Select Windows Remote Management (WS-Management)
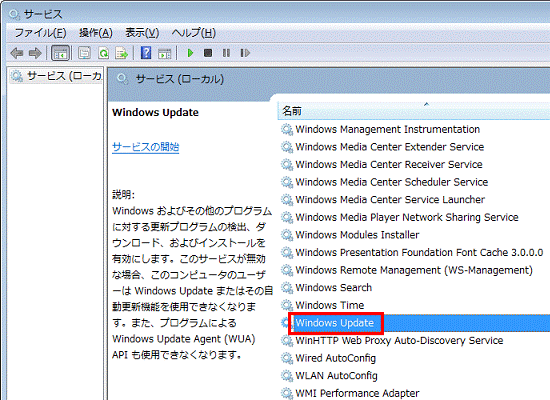This screenshot has width=550, height=400. (415, 270)
